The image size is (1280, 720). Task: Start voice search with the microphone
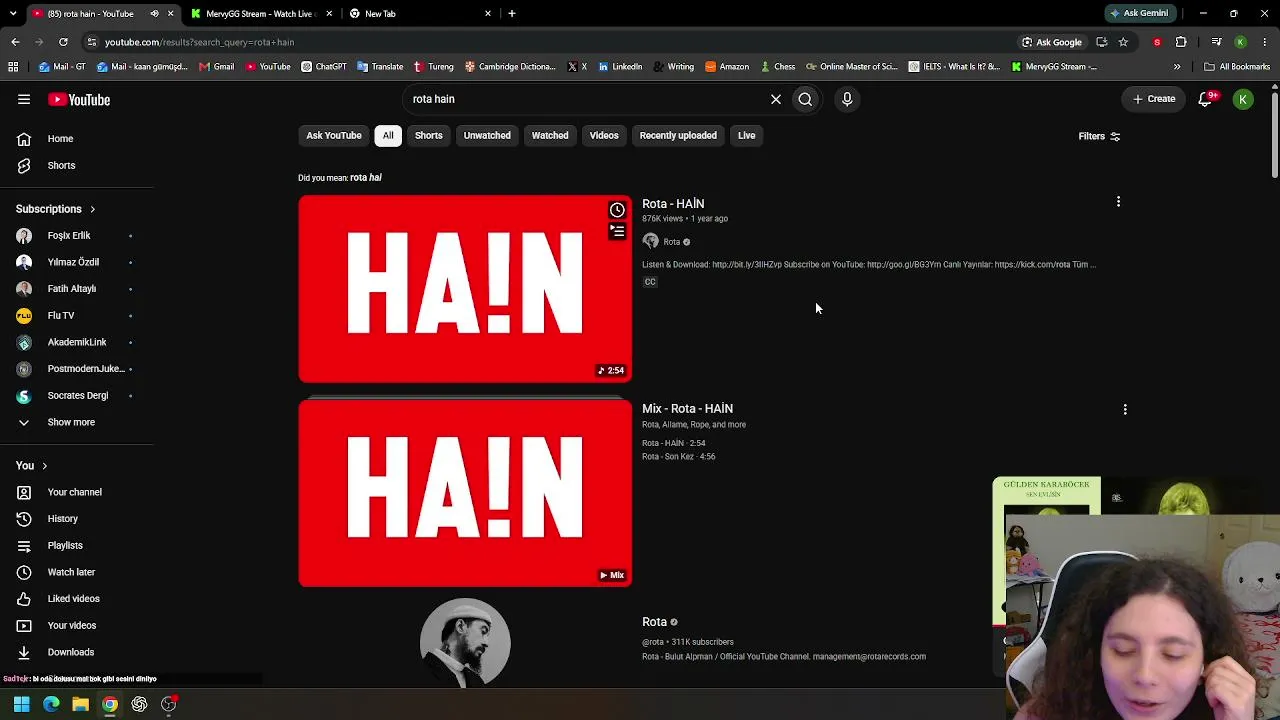coord(847,99)
